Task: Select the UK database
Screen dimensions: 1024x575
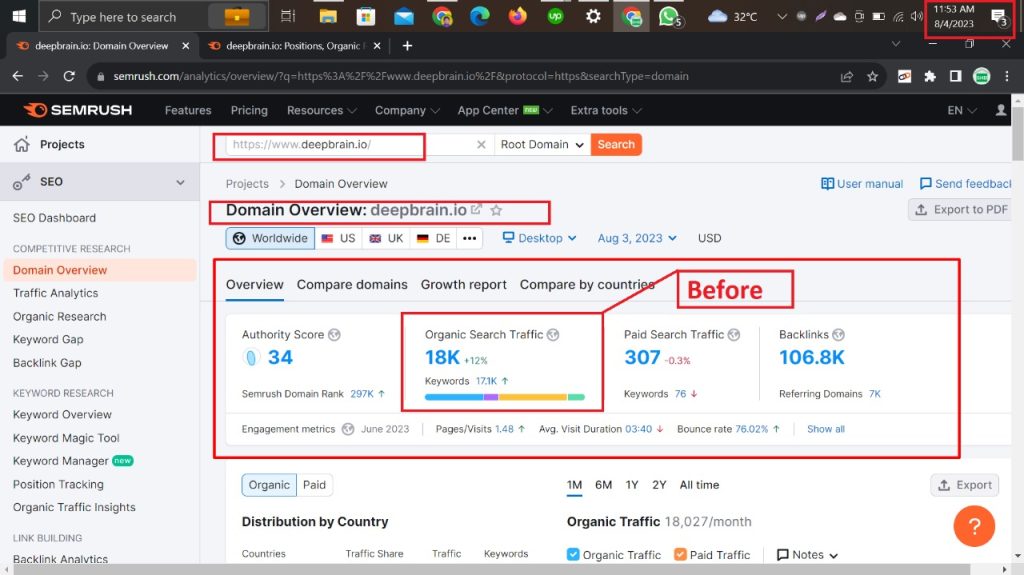Action: tap(386, 238)
